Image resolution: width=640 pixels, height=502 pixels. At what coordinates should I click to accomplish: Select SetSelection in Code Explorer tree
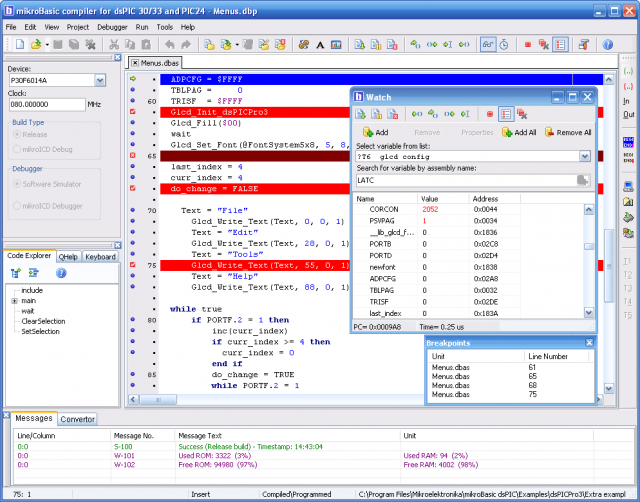click(x=40, y=331)
